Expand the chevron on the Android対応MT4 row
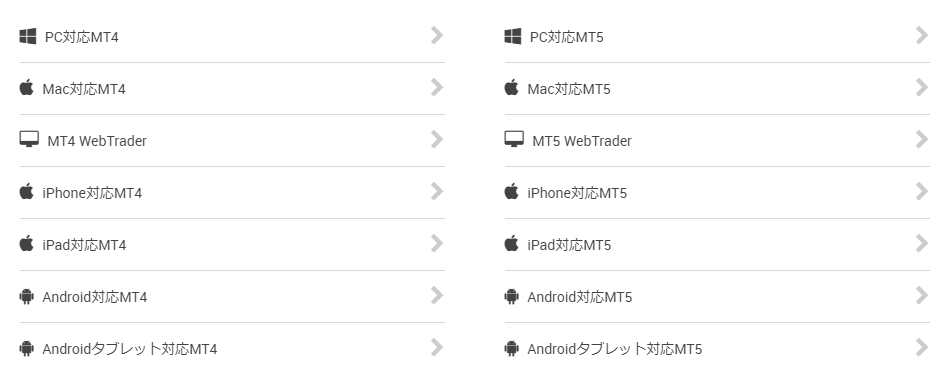This screenshot has width=949, height=379. click(437, 296)
